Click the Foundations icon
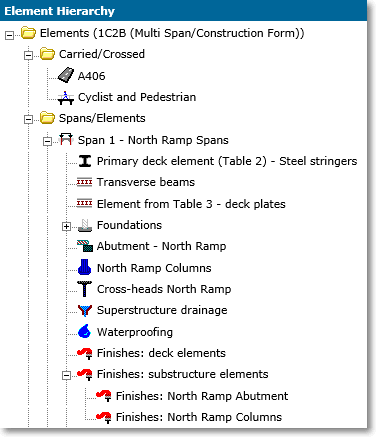The image size is (376, 437). [x=85, y=225]
